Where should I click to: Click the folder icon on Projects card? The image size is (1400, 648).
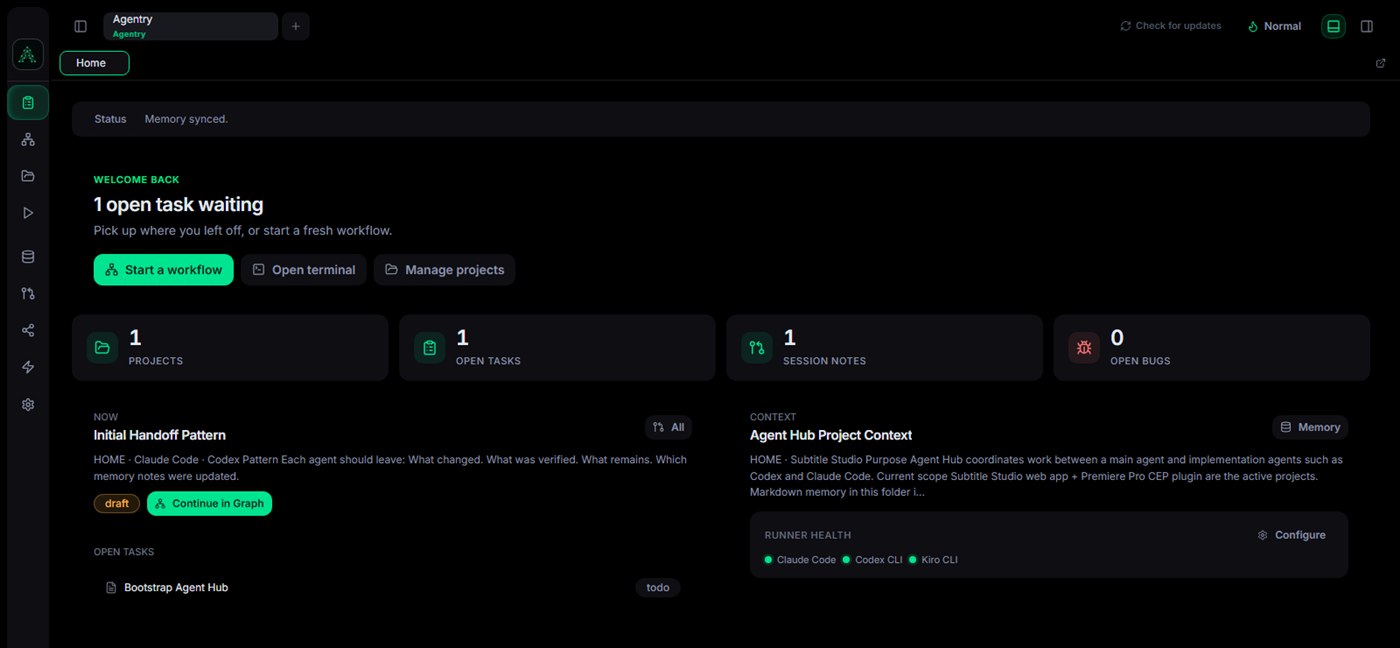click(102, 348)
